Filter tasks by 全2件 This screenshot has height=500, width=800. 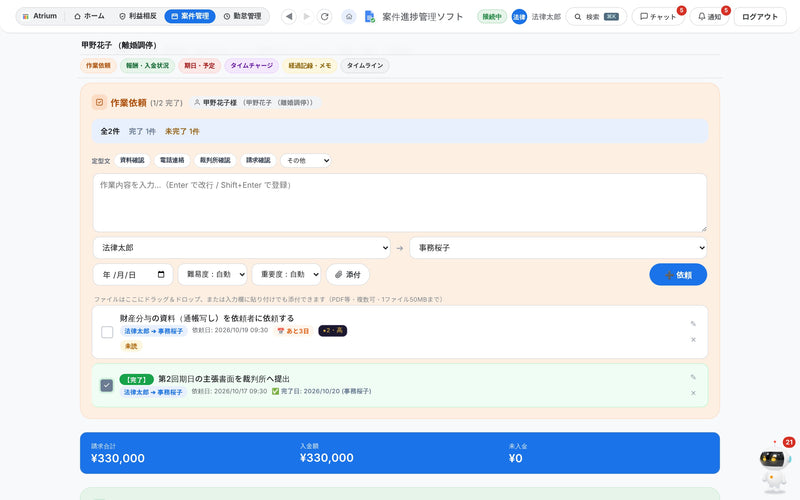click(x=110, y=131)
